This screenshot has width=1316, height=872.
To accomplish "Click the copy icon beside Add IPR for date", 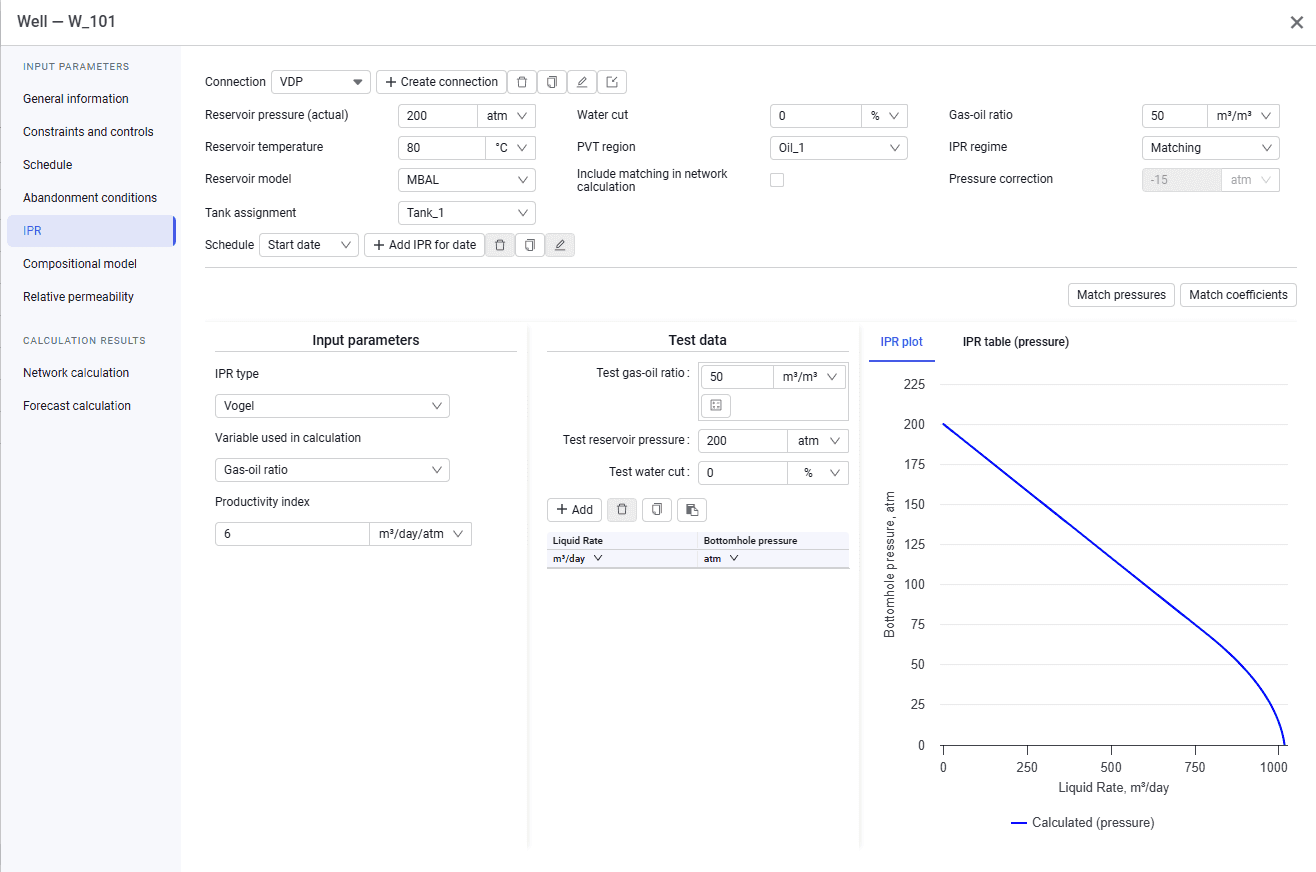I will pos(530,245).
